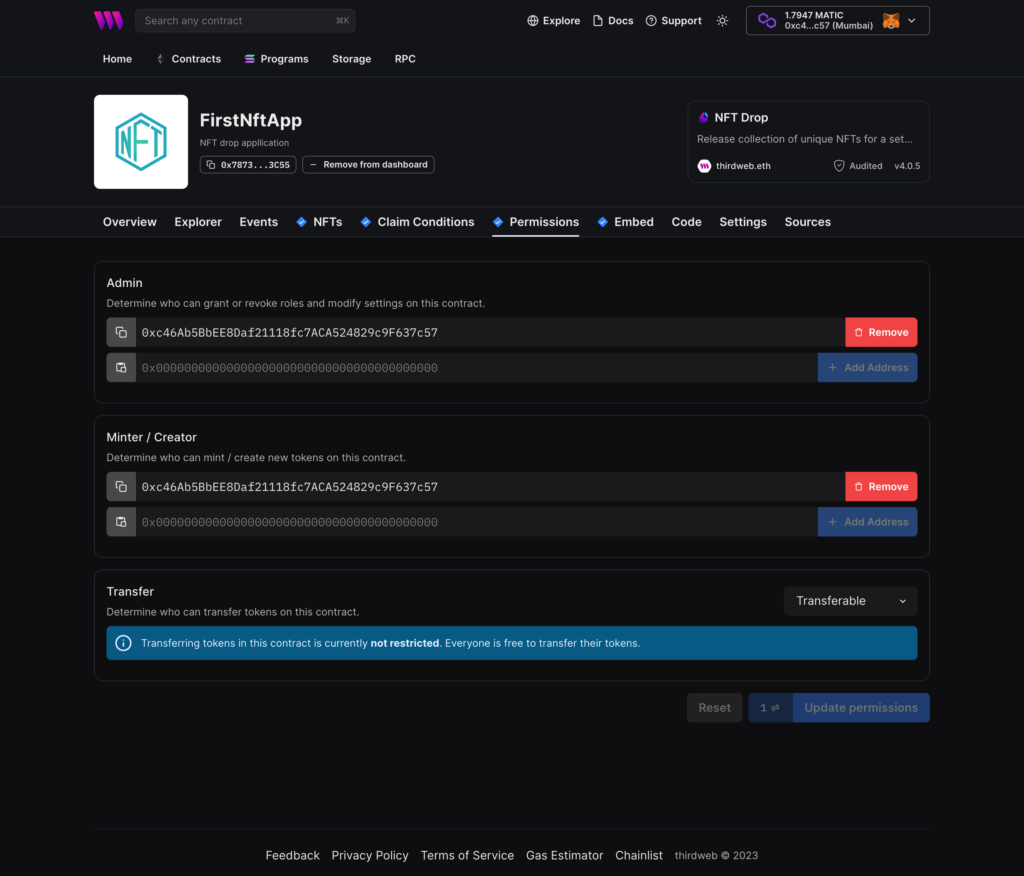Click the version v4.0.5 label
The height and width of the screenshot is (876, 1024).
click(x=907, y=166)
